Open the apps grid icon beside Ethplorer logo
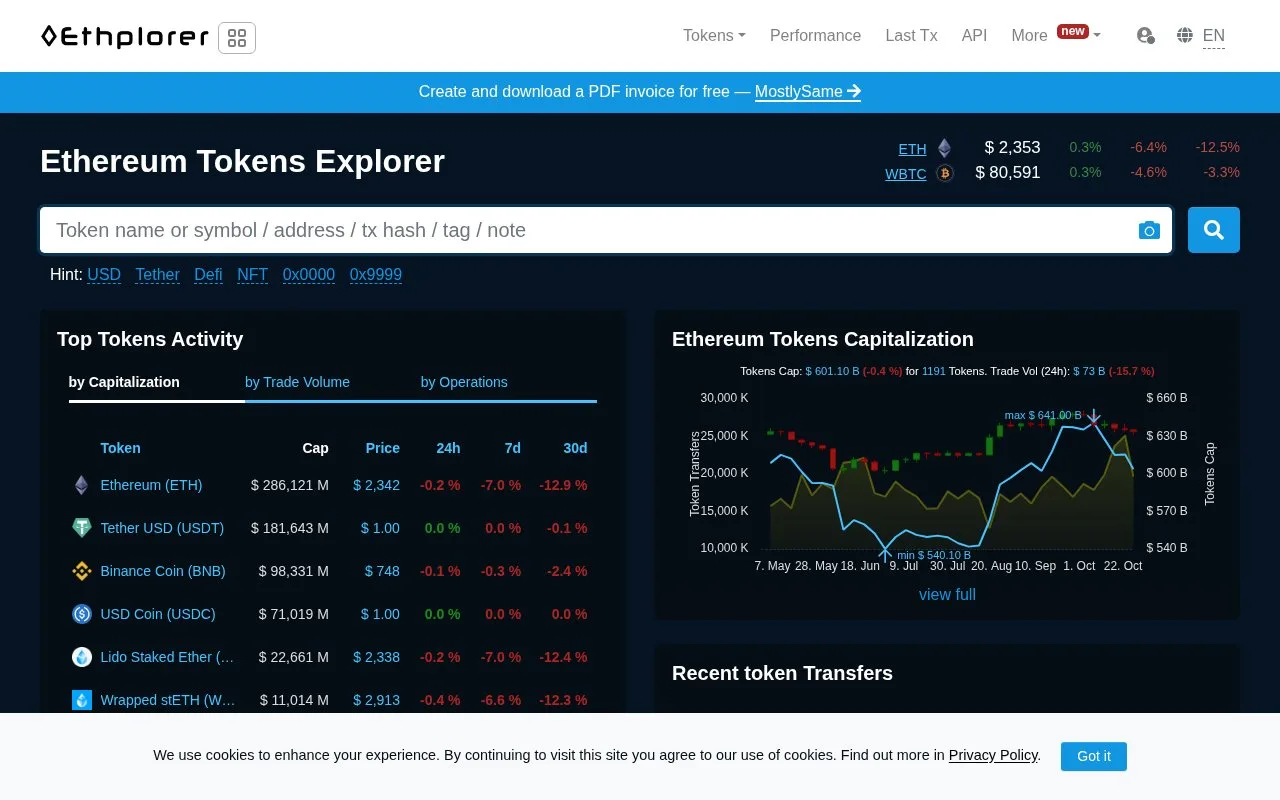Screen dimensions: 1280x800 coord(237,38)
